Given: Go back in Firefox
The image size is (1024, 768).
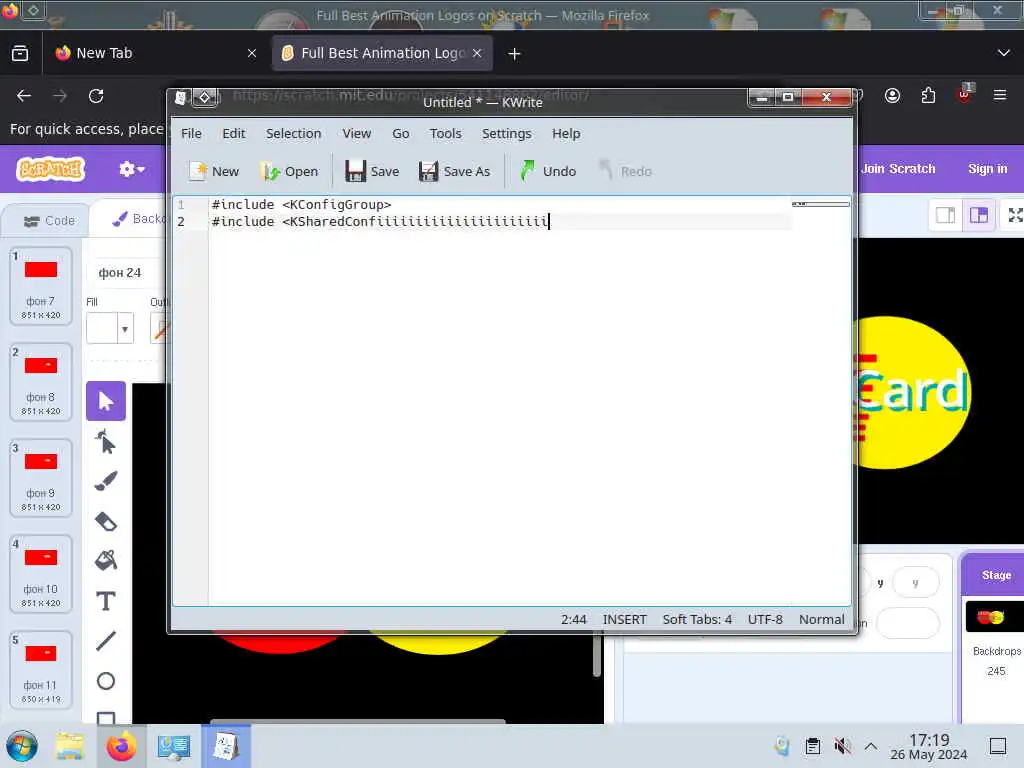Looking at the screenshot, I should pos(24,96).
